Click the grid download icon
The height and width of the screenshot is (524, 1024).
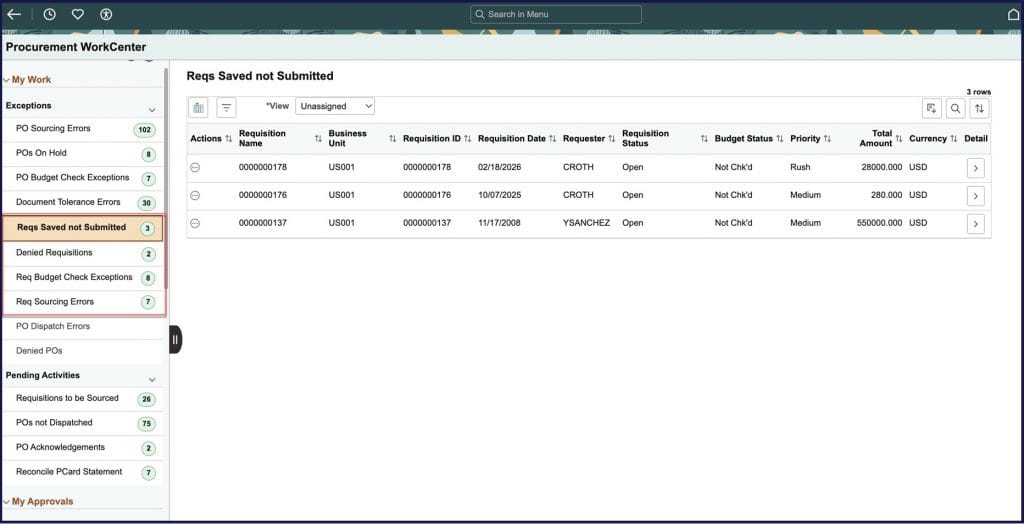pos(932,108)
